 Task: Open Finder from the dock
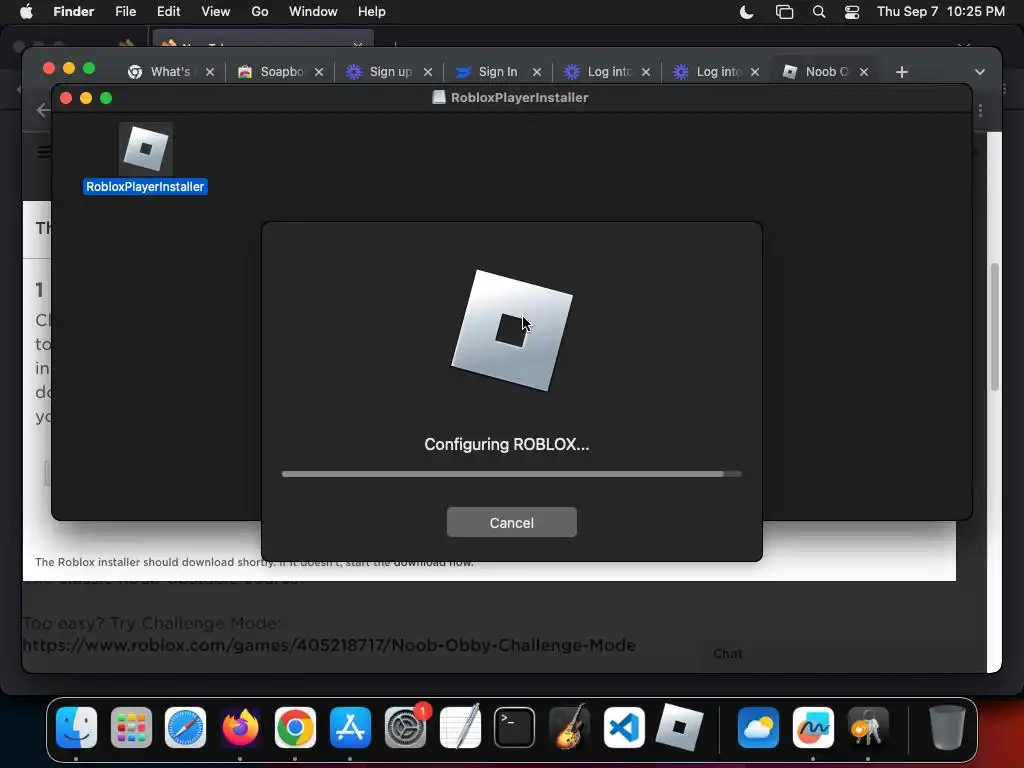pos(76,727)
